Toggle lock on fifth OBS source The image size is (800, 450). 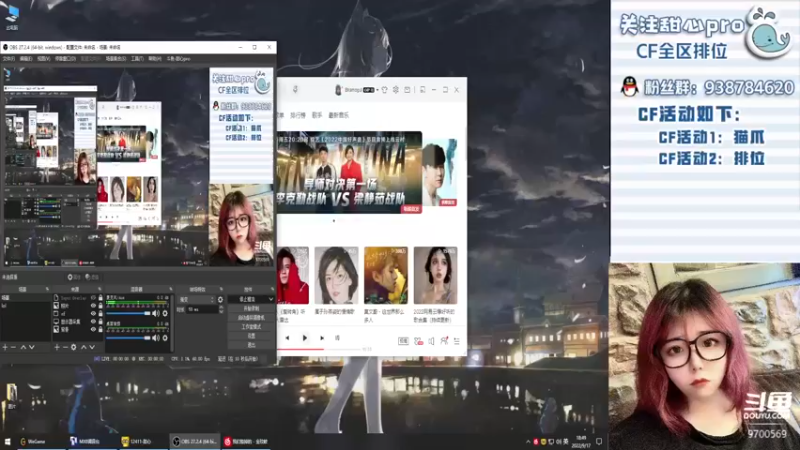(x=100, y=330)
